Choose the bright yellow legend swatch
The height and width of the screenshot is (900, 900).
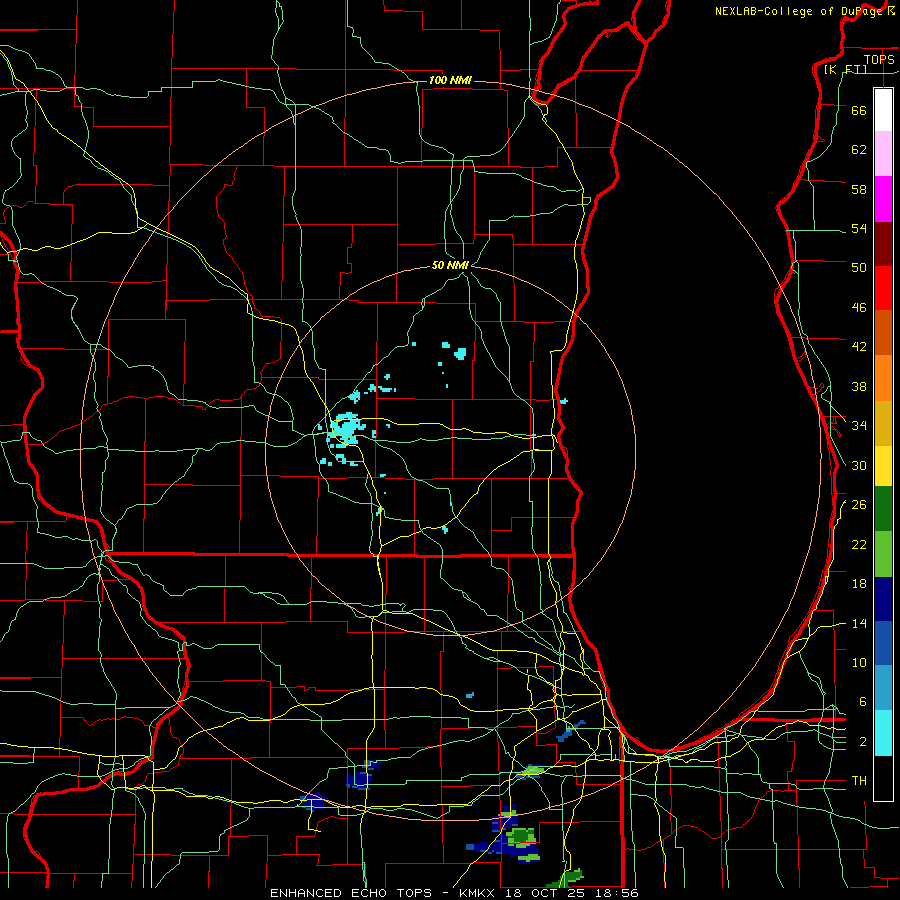click(x=883, y=466)
